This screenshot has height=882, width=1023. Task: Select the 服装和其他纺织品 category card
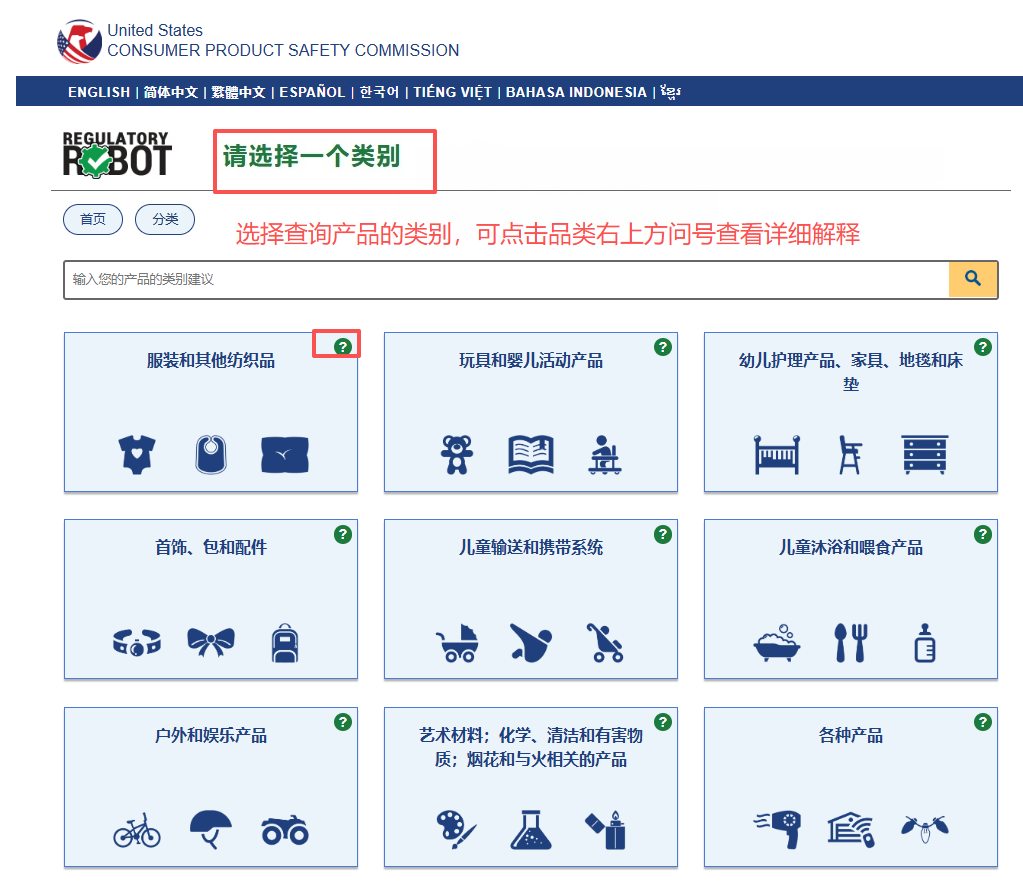(211, 412)
